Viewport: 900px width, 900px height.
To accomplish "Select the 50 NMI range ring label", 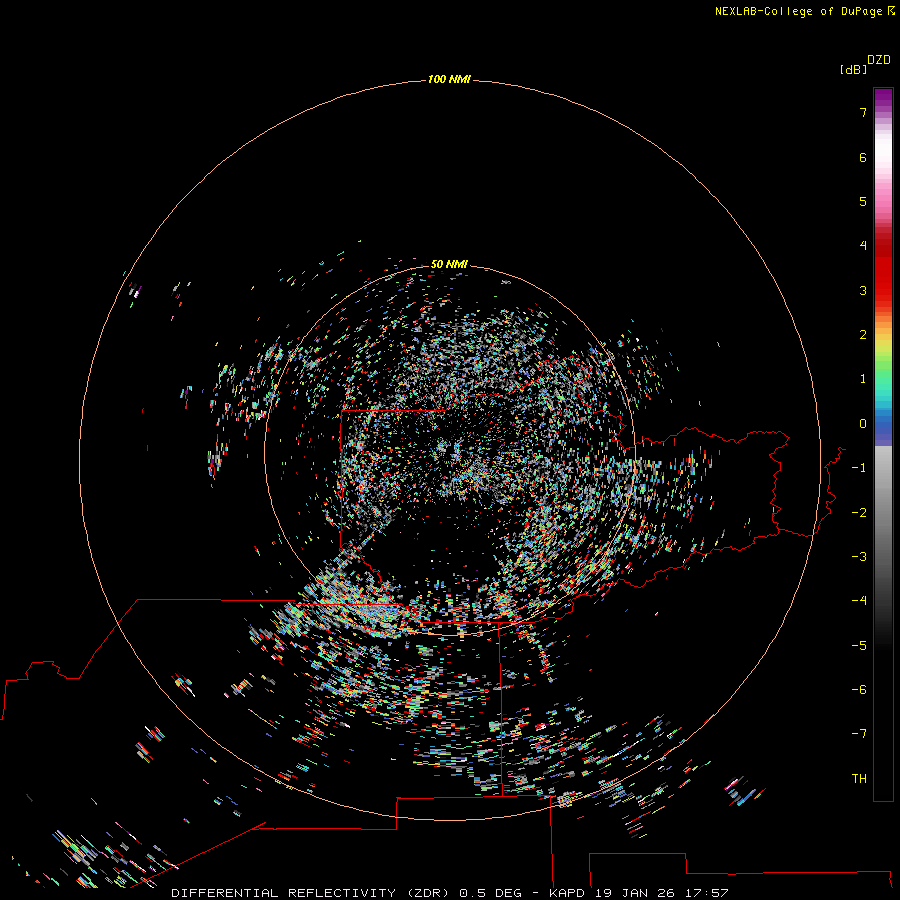I will (x=449, y=264).
